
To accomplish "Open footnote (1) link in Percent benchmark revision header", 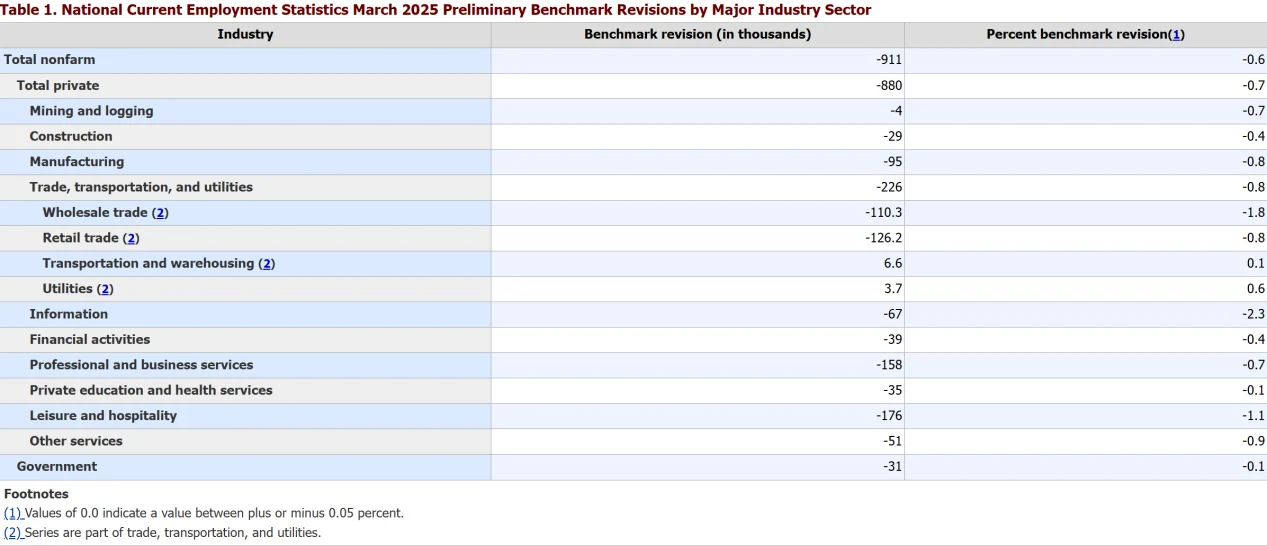I will click(1176, 34).
